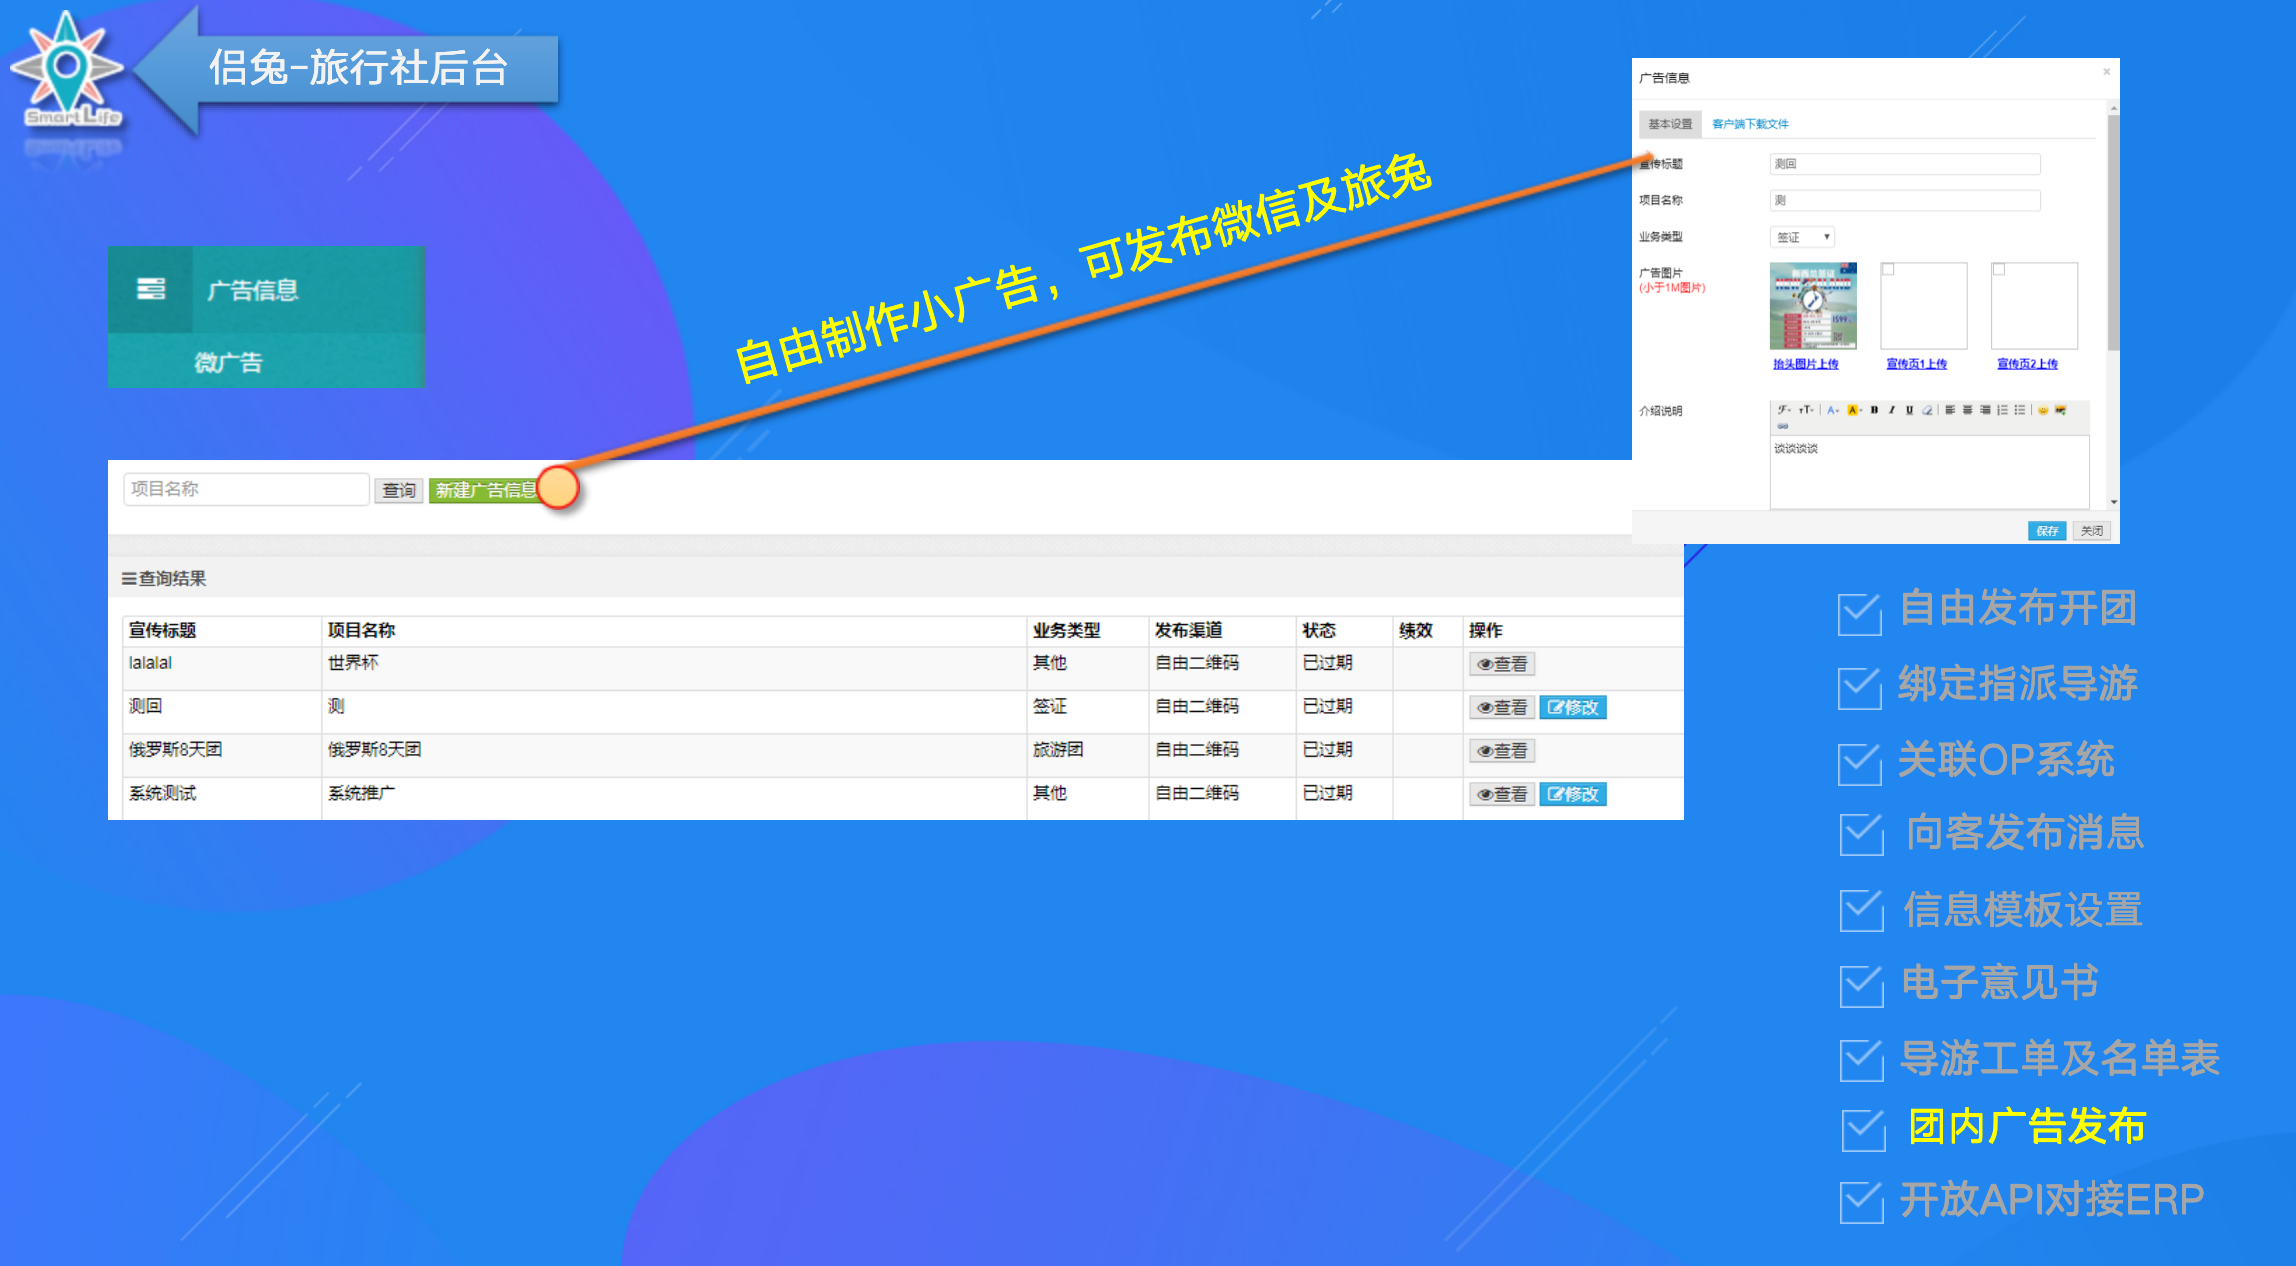This screenshot has height=1266, width=2296.
Task: Toggle bold in the description editor
Action: tap(1874, 410)
